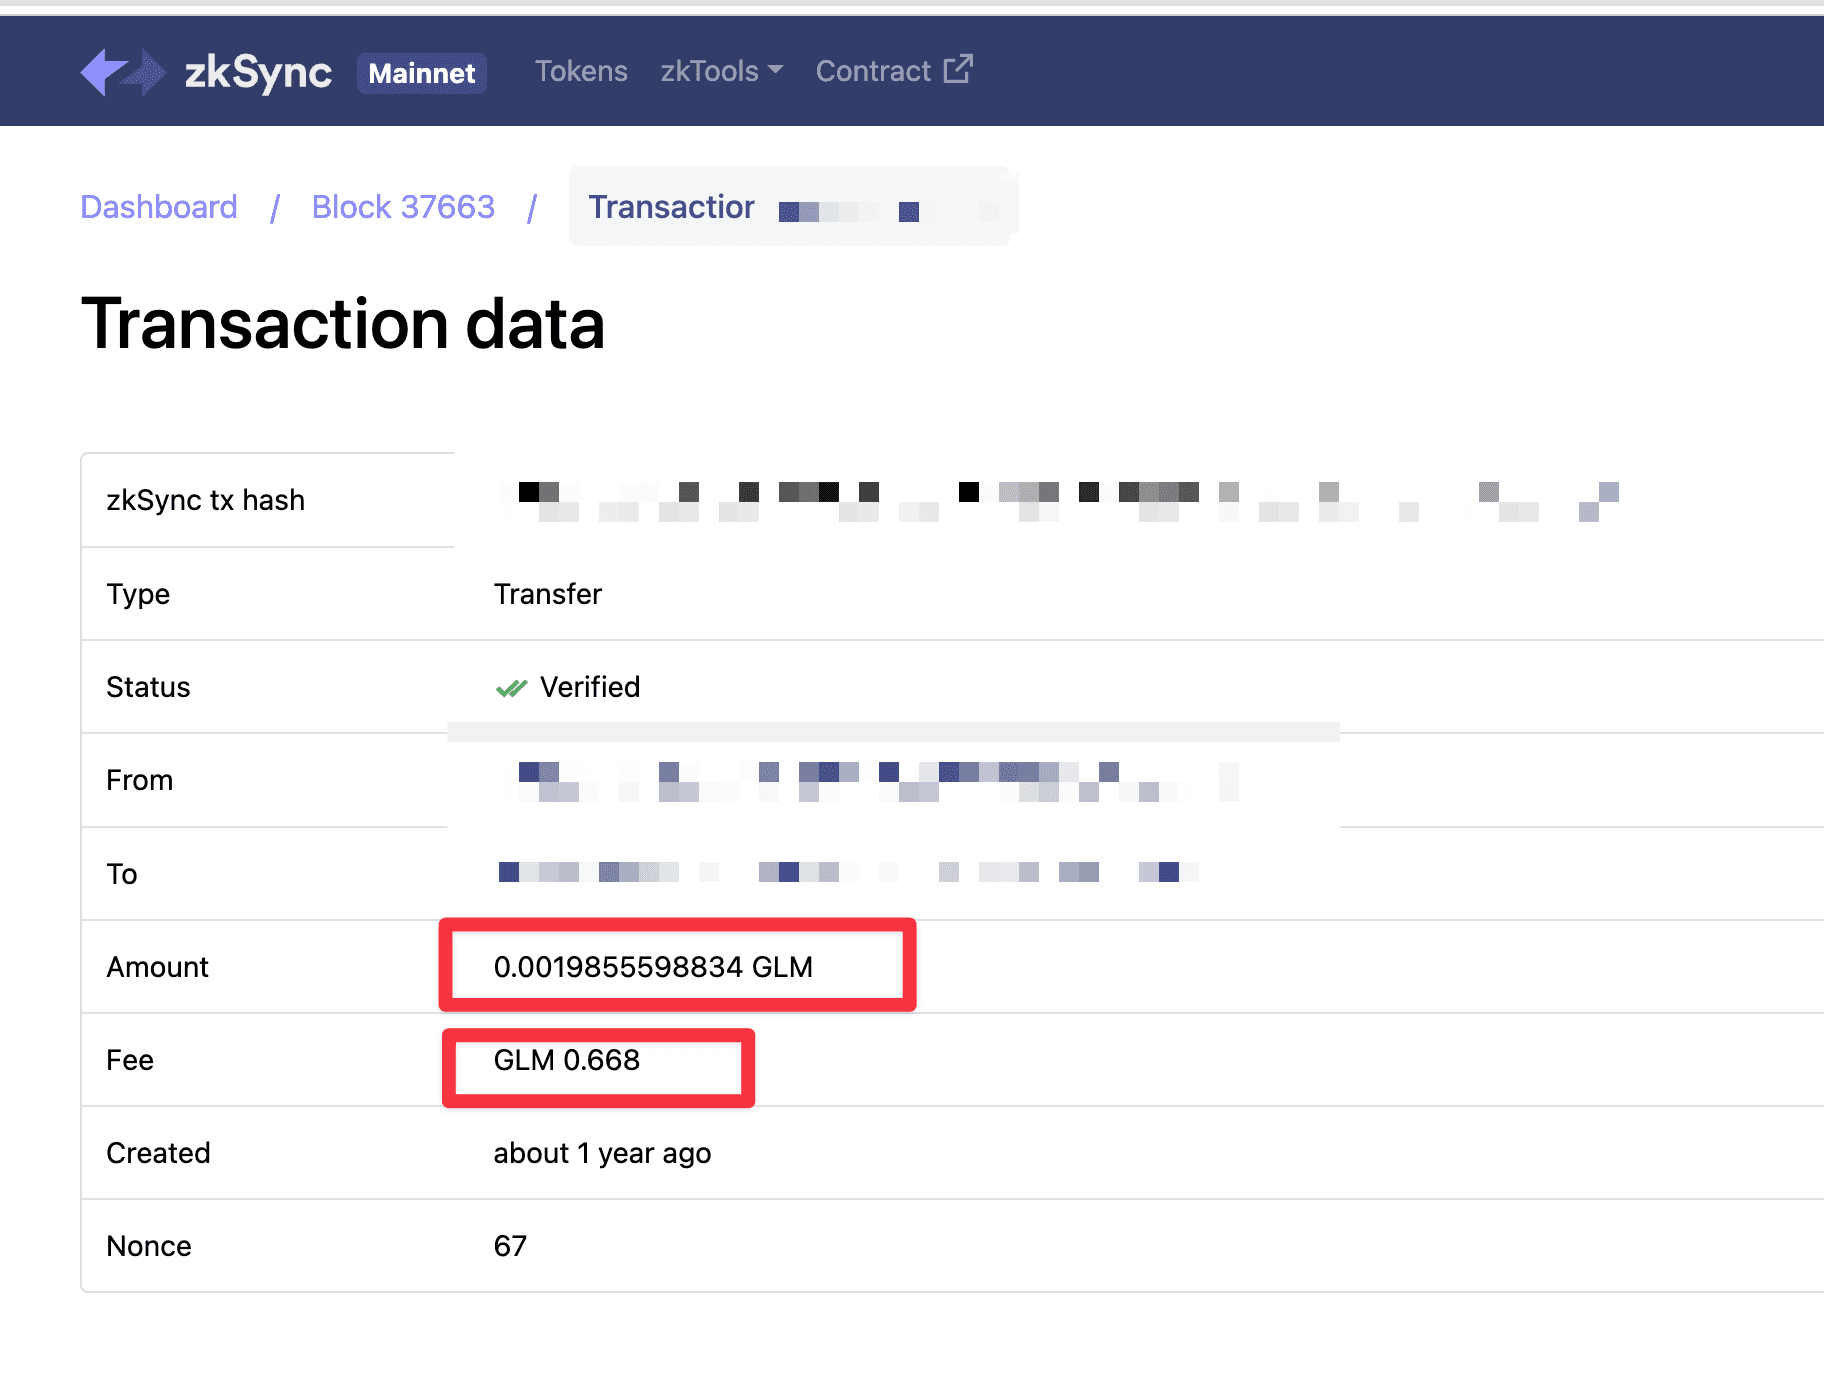
Task: Click the Transfer type value
Action: (x=548, y=594)
